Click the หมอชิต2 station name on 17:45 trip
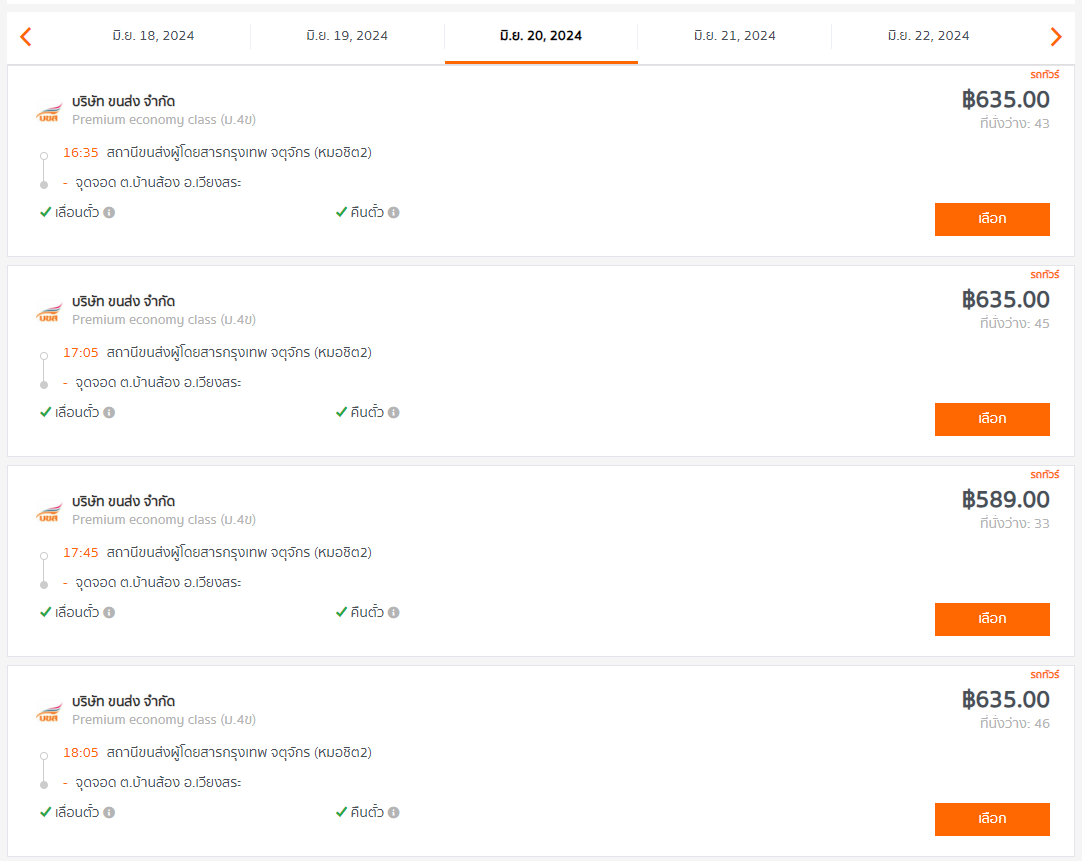Image resolution: width=1082 pixels, height=861 pixels. 239,553
